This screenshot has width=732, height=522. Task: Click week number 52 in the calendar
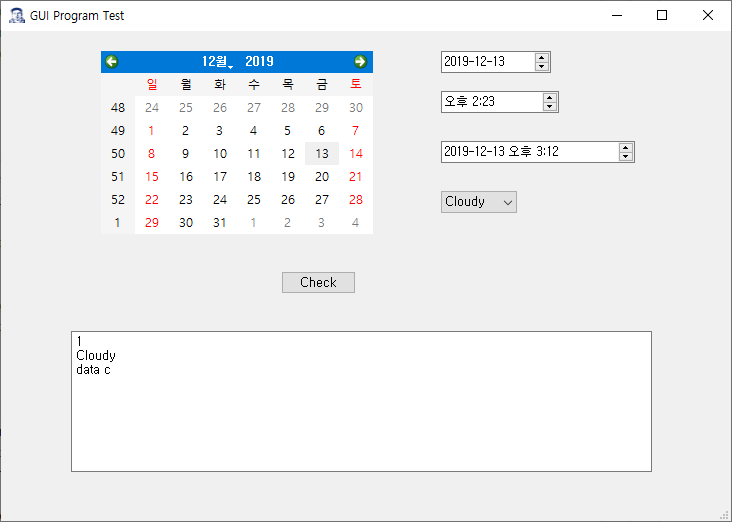tap(118, 200)
